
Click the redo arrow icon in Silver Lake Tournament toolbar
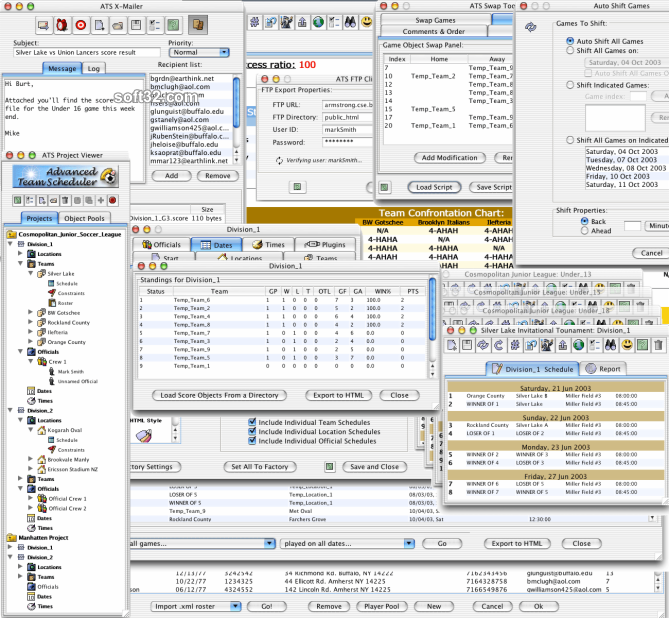tap(499, 345)
